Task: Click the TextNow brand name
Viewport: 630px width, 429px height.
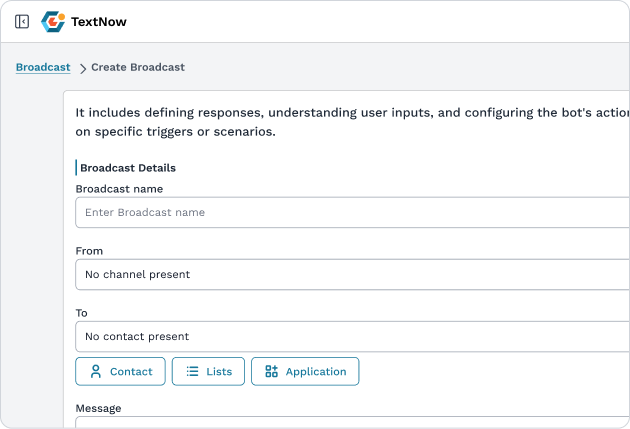Action: [99, 22]
